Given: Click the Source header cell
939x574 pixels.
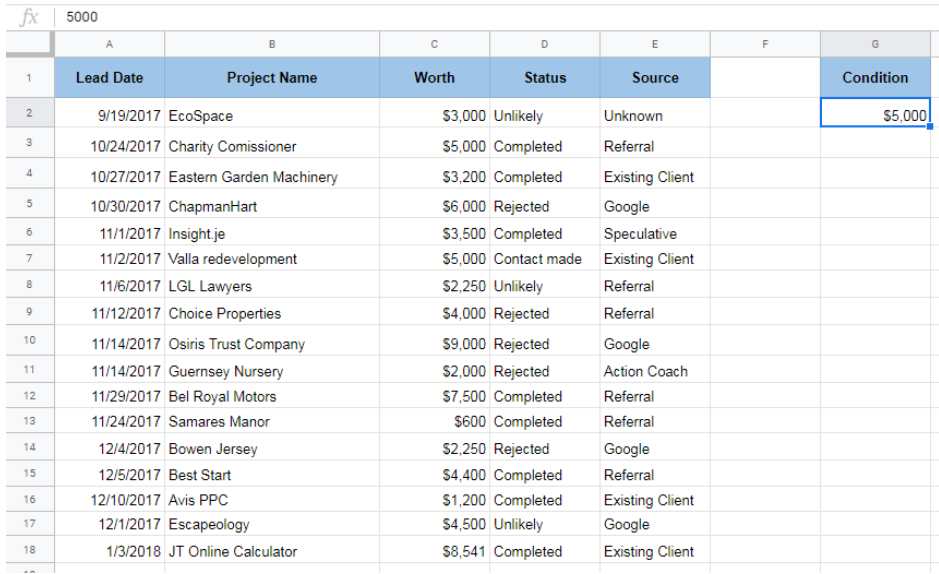Looking at the screenshot, I should coord(655,78).
